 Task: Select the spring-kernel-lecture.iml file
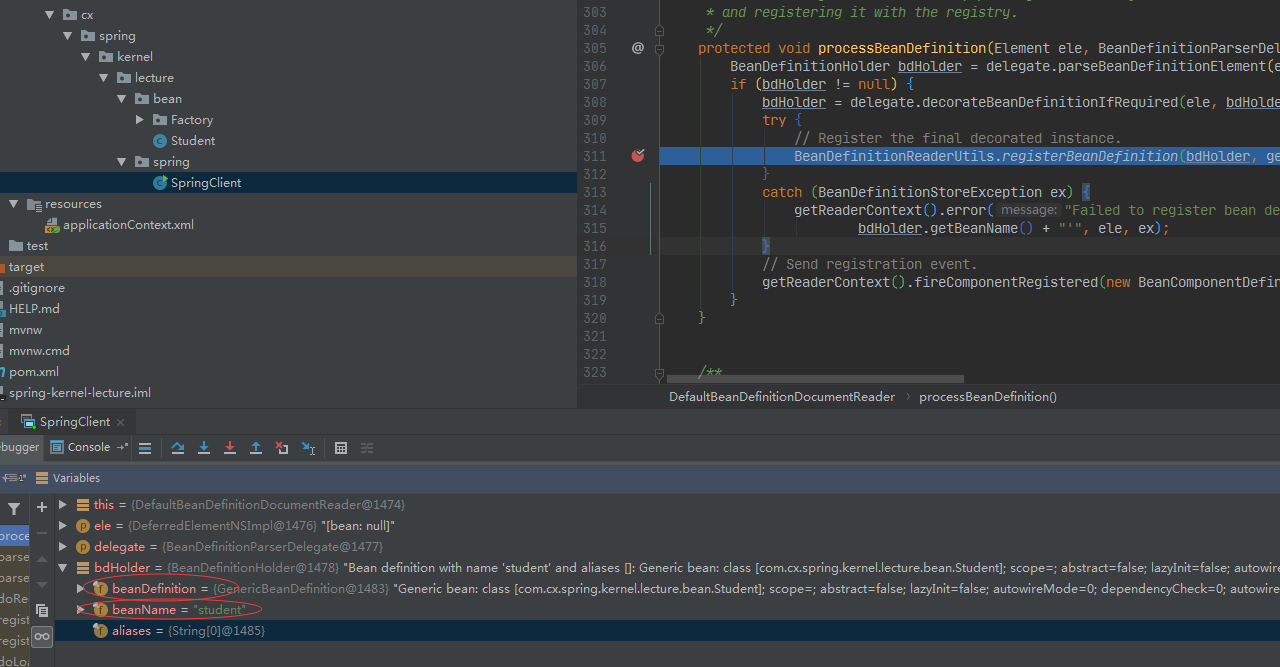(x=76, y=393)
